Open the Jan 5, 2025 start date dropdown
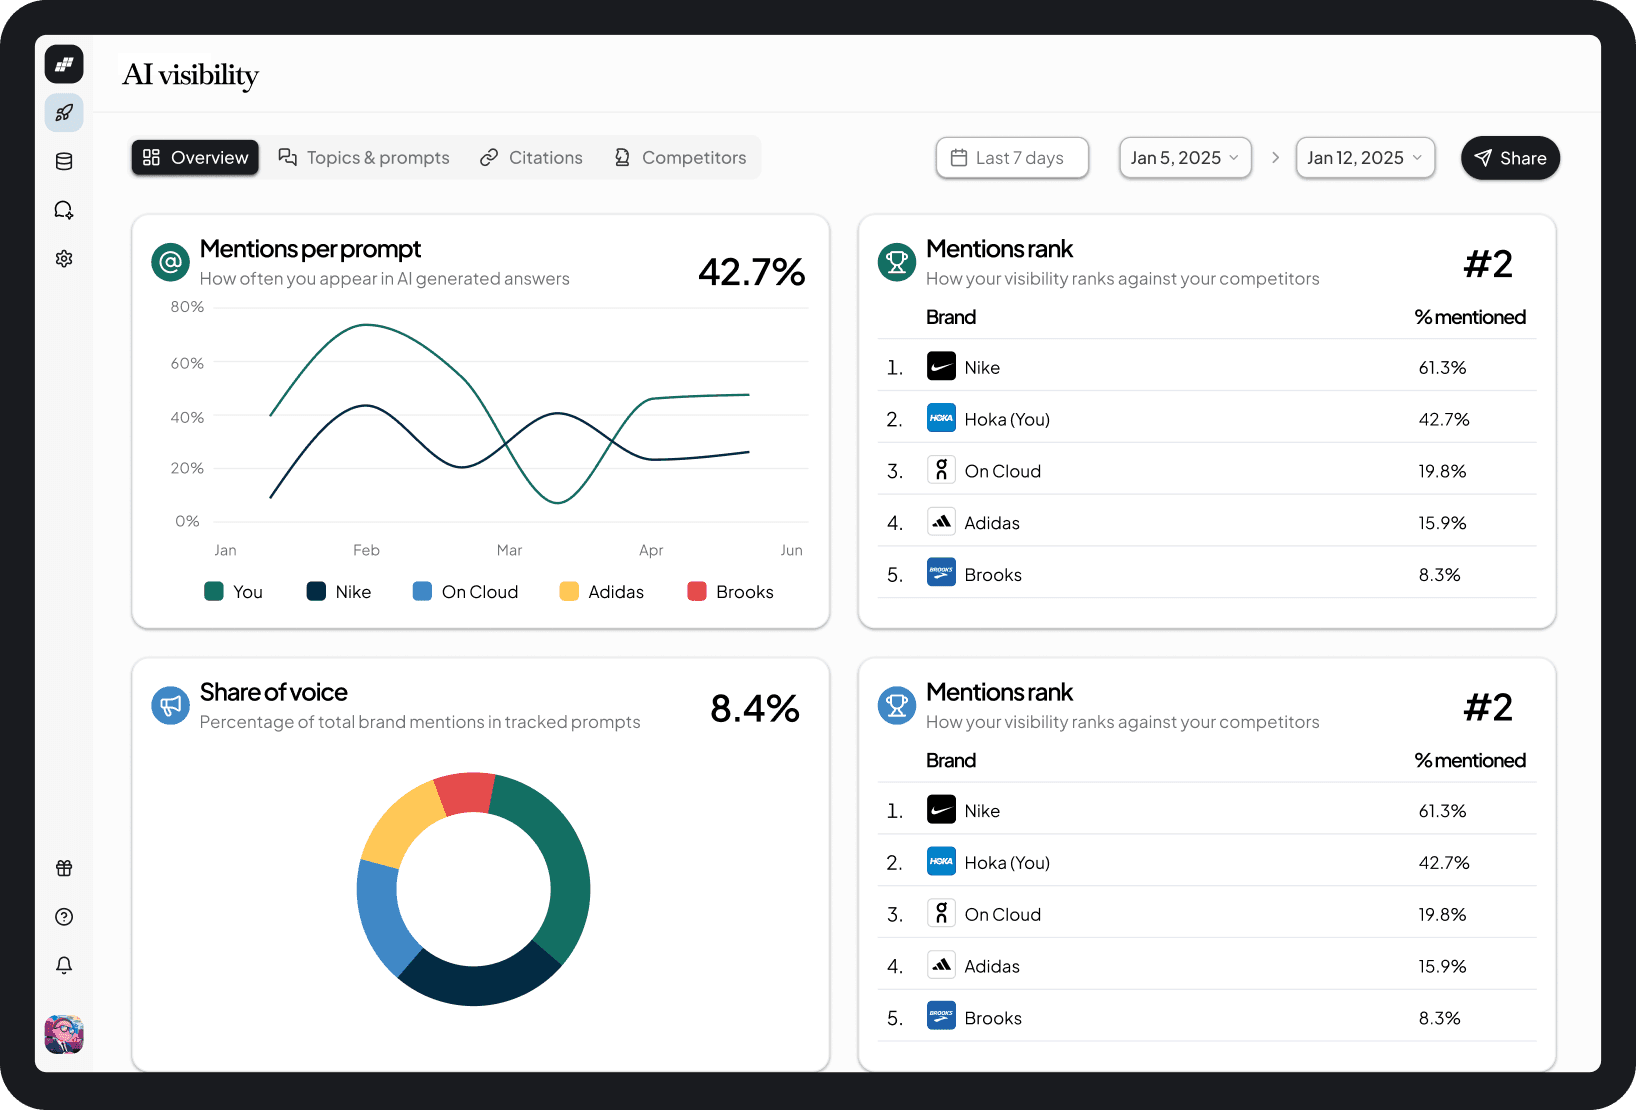The image size is (1636, 1110). (x=1185, y=158)
